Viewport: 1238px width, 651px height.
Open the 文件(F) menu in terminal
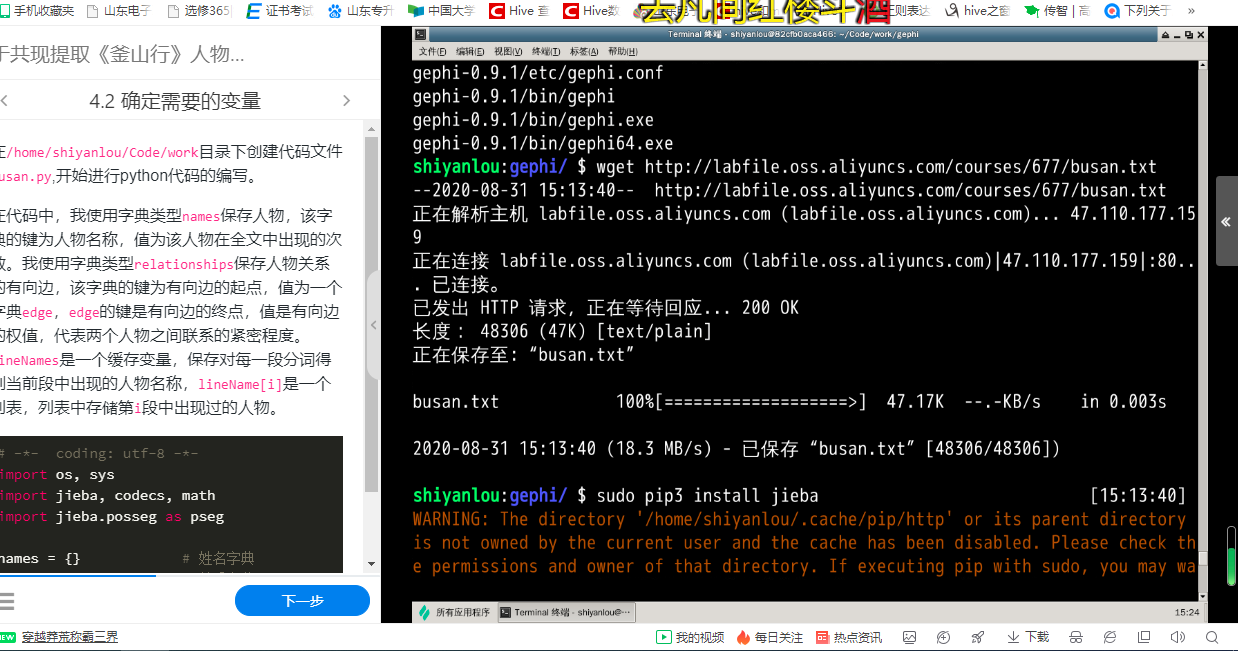[432, 52]
